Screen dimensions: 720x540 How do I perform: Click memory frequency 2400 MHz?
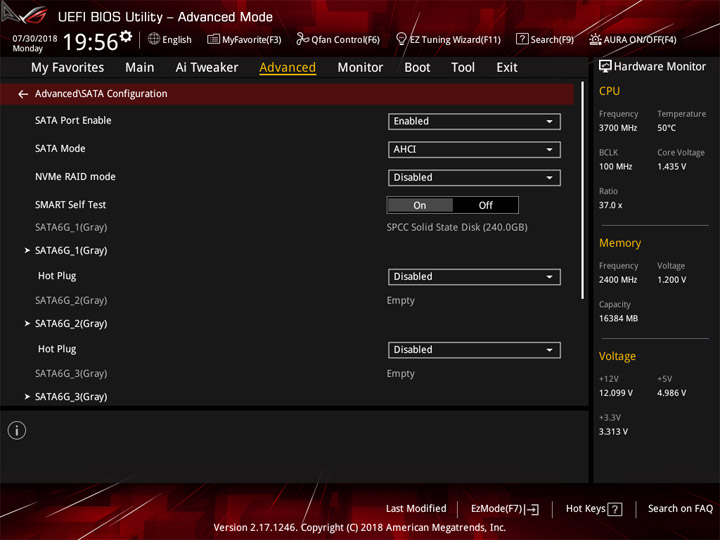click(x=618, y=280)
